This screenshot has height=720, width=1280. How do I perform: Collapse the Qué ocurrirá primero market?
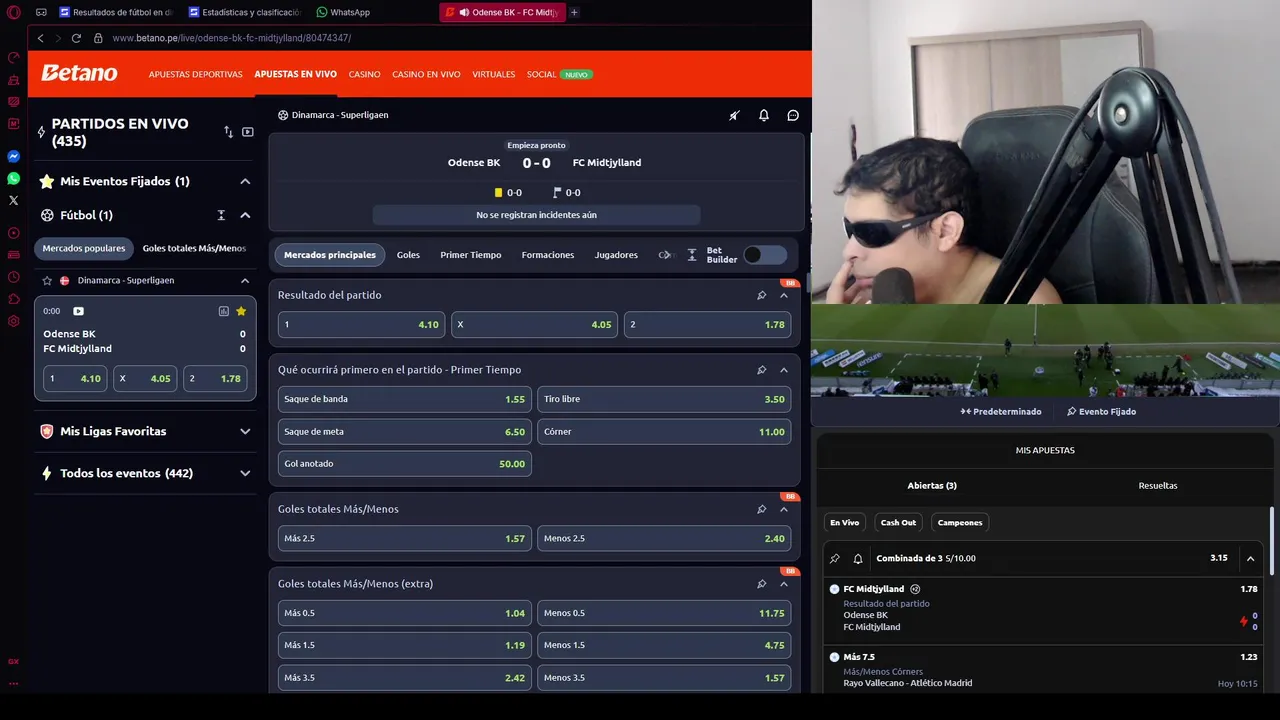click(784, 370)
